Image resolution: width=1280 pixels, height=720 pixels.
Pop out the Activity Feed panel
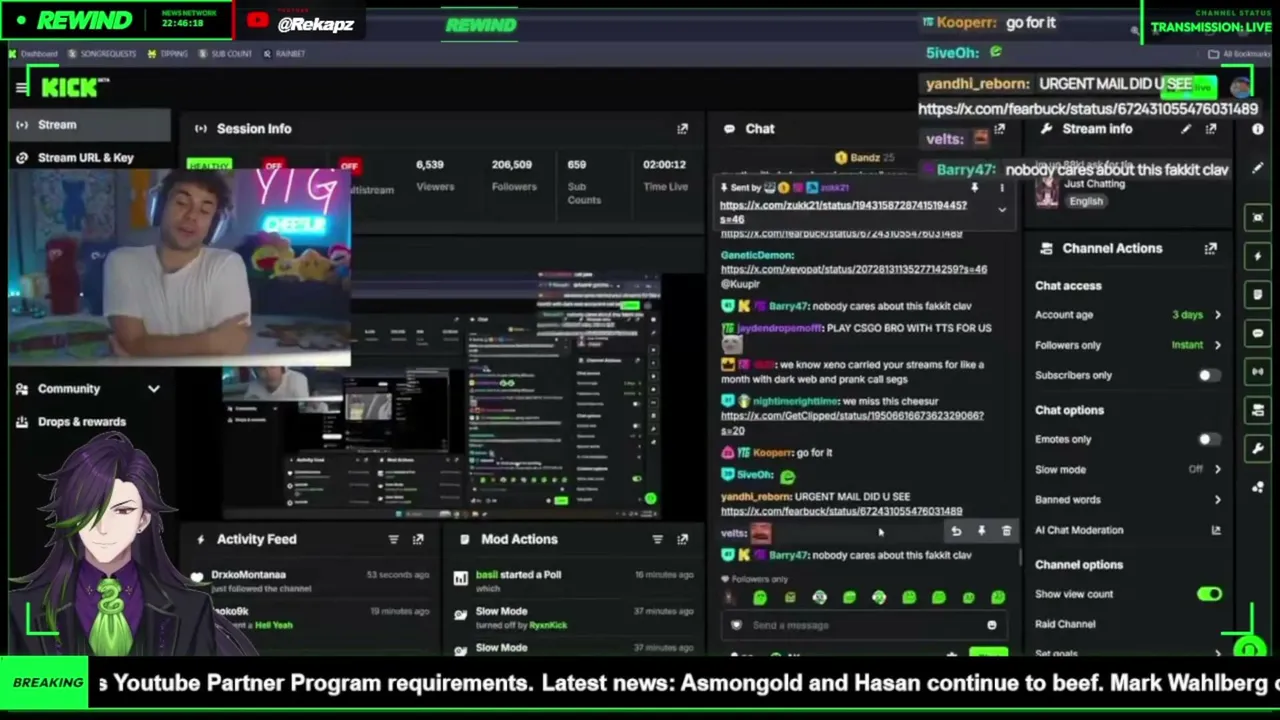click(x=418, y=539)
